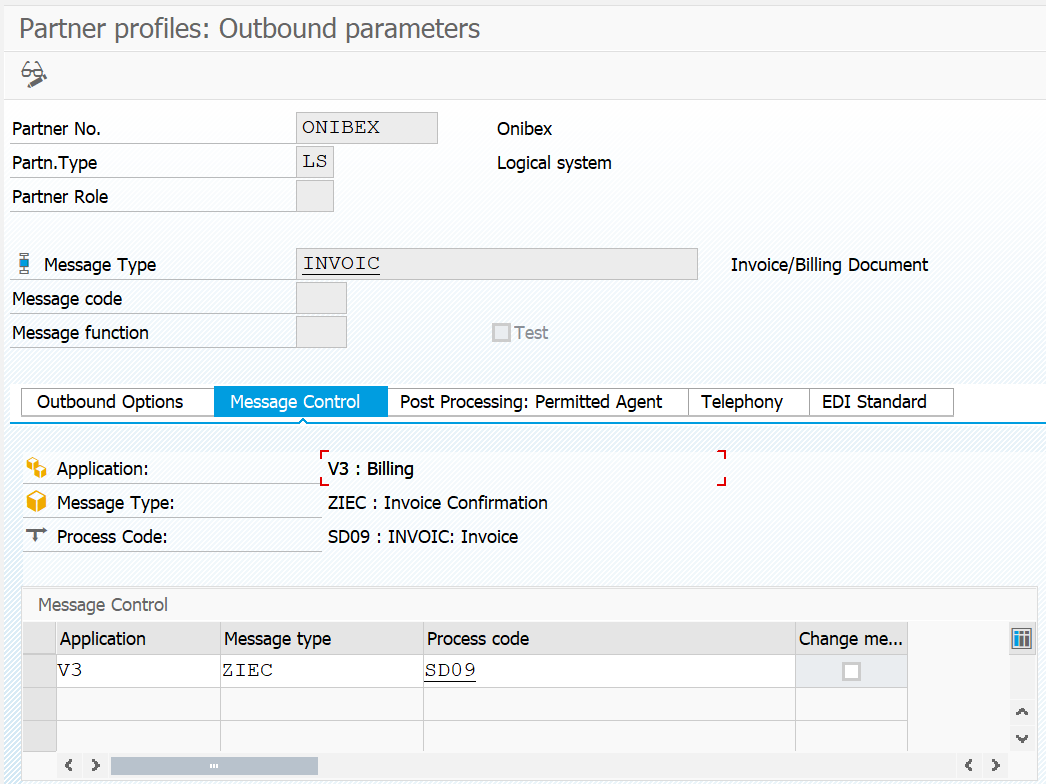This screenshot has height=784, width=1046.
Task: Select the first table row selector
Action: click(40, 671)
